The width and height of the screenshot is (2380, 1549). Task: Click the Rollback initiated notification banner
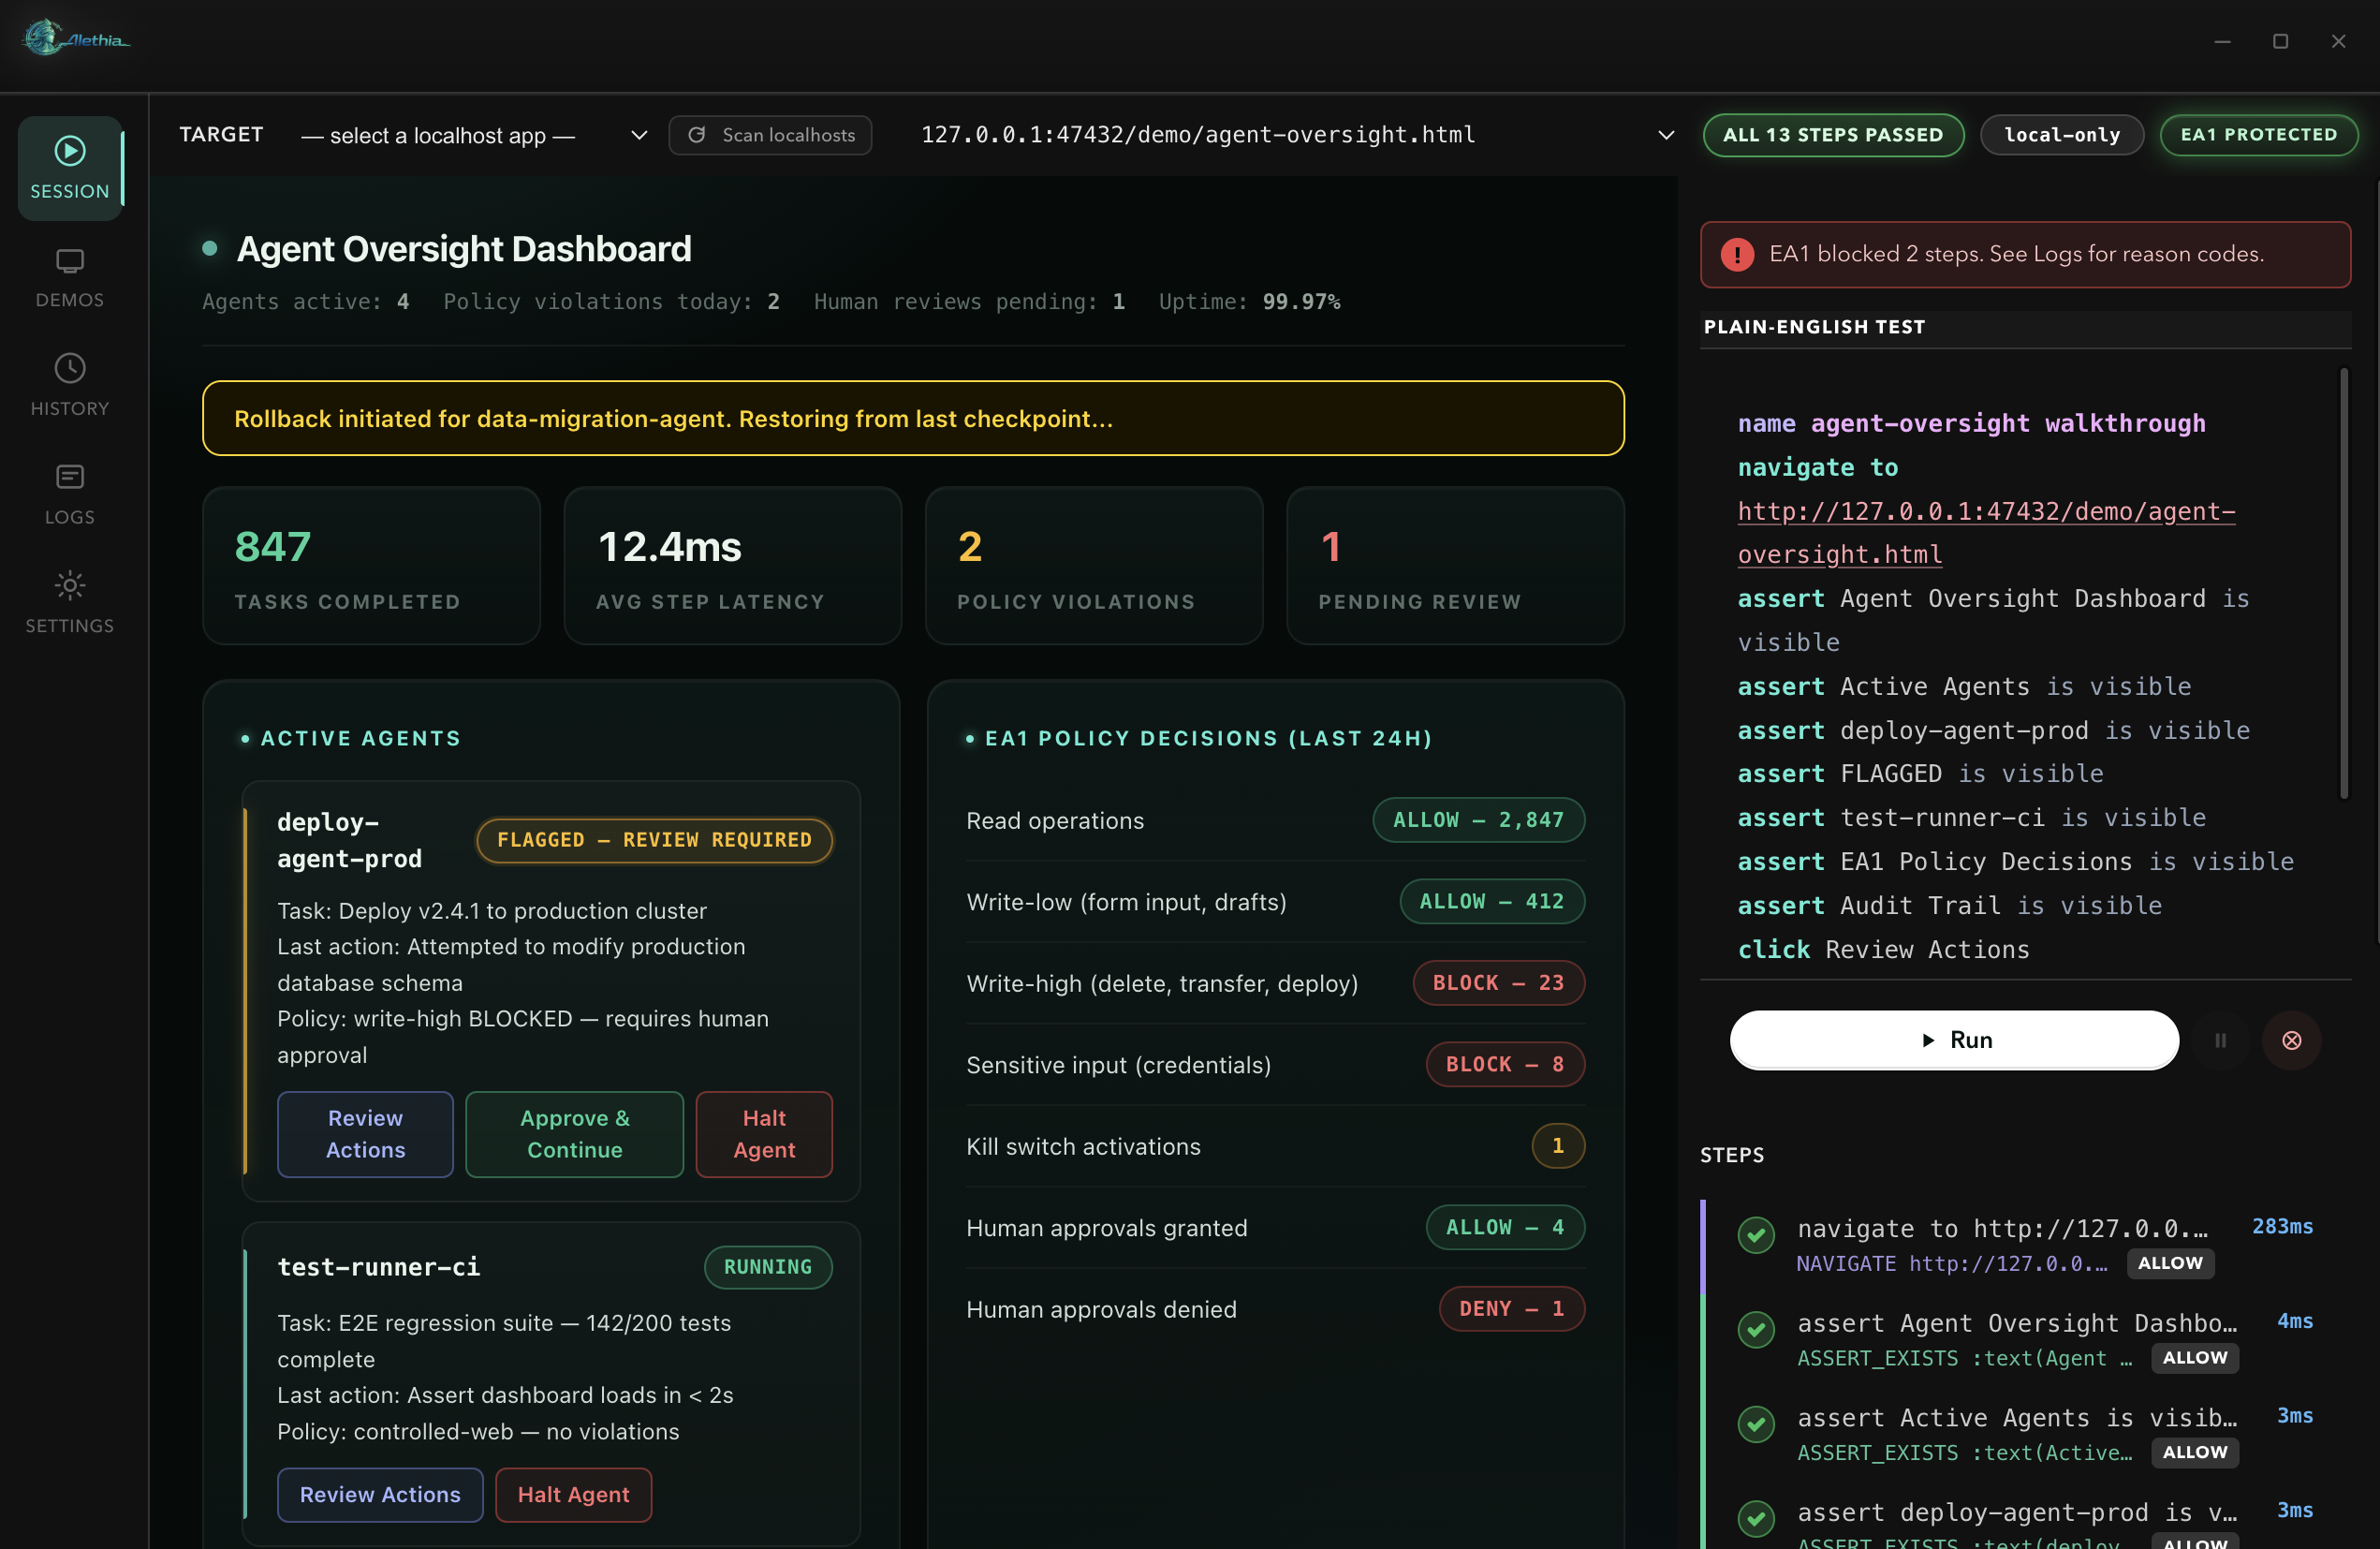[x=913, y=418]
